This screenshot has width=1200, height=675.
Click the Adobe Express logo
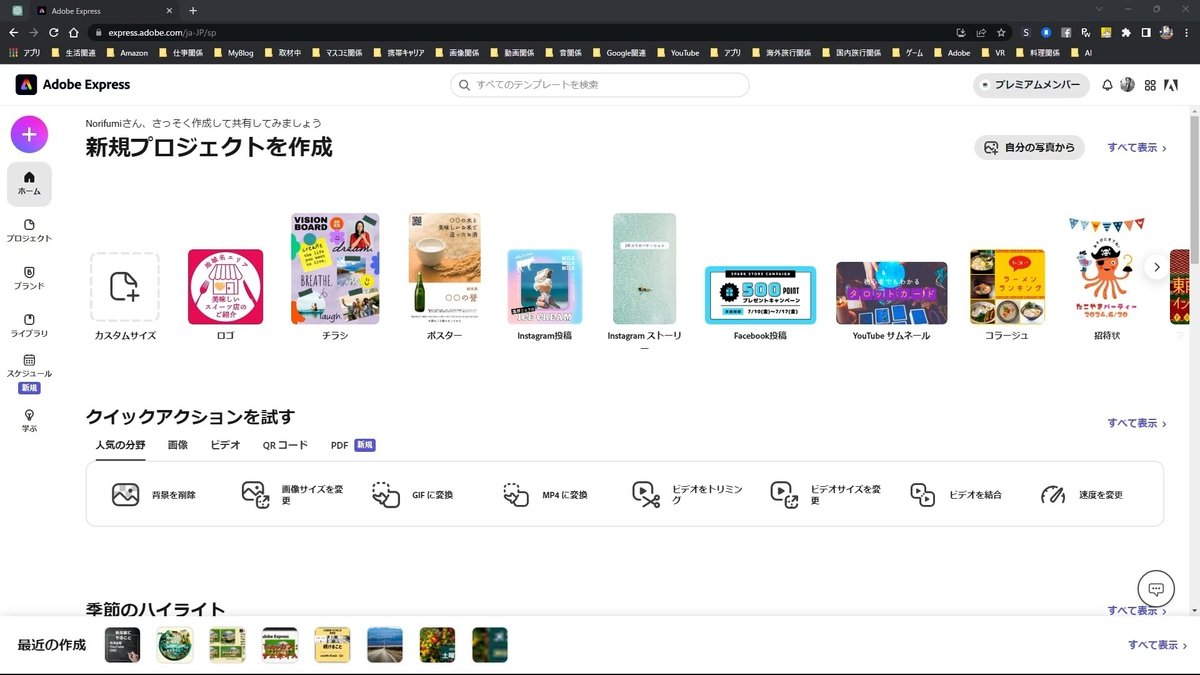[x=73, y=85]
